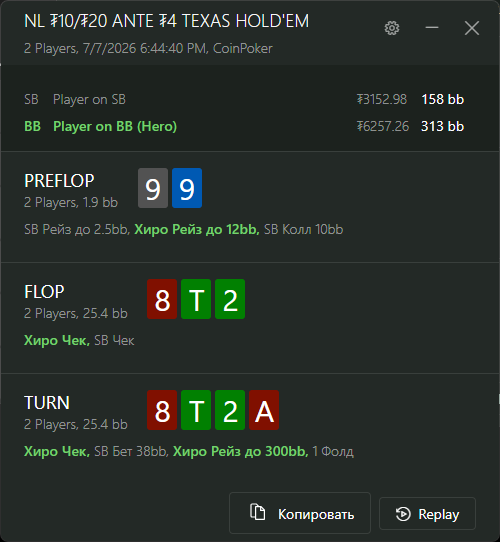Click the Хиро Рейз до 300bb action text
The width and height of the screenshot is (500, 542).
pyautogui.click(x=241, y=451)
